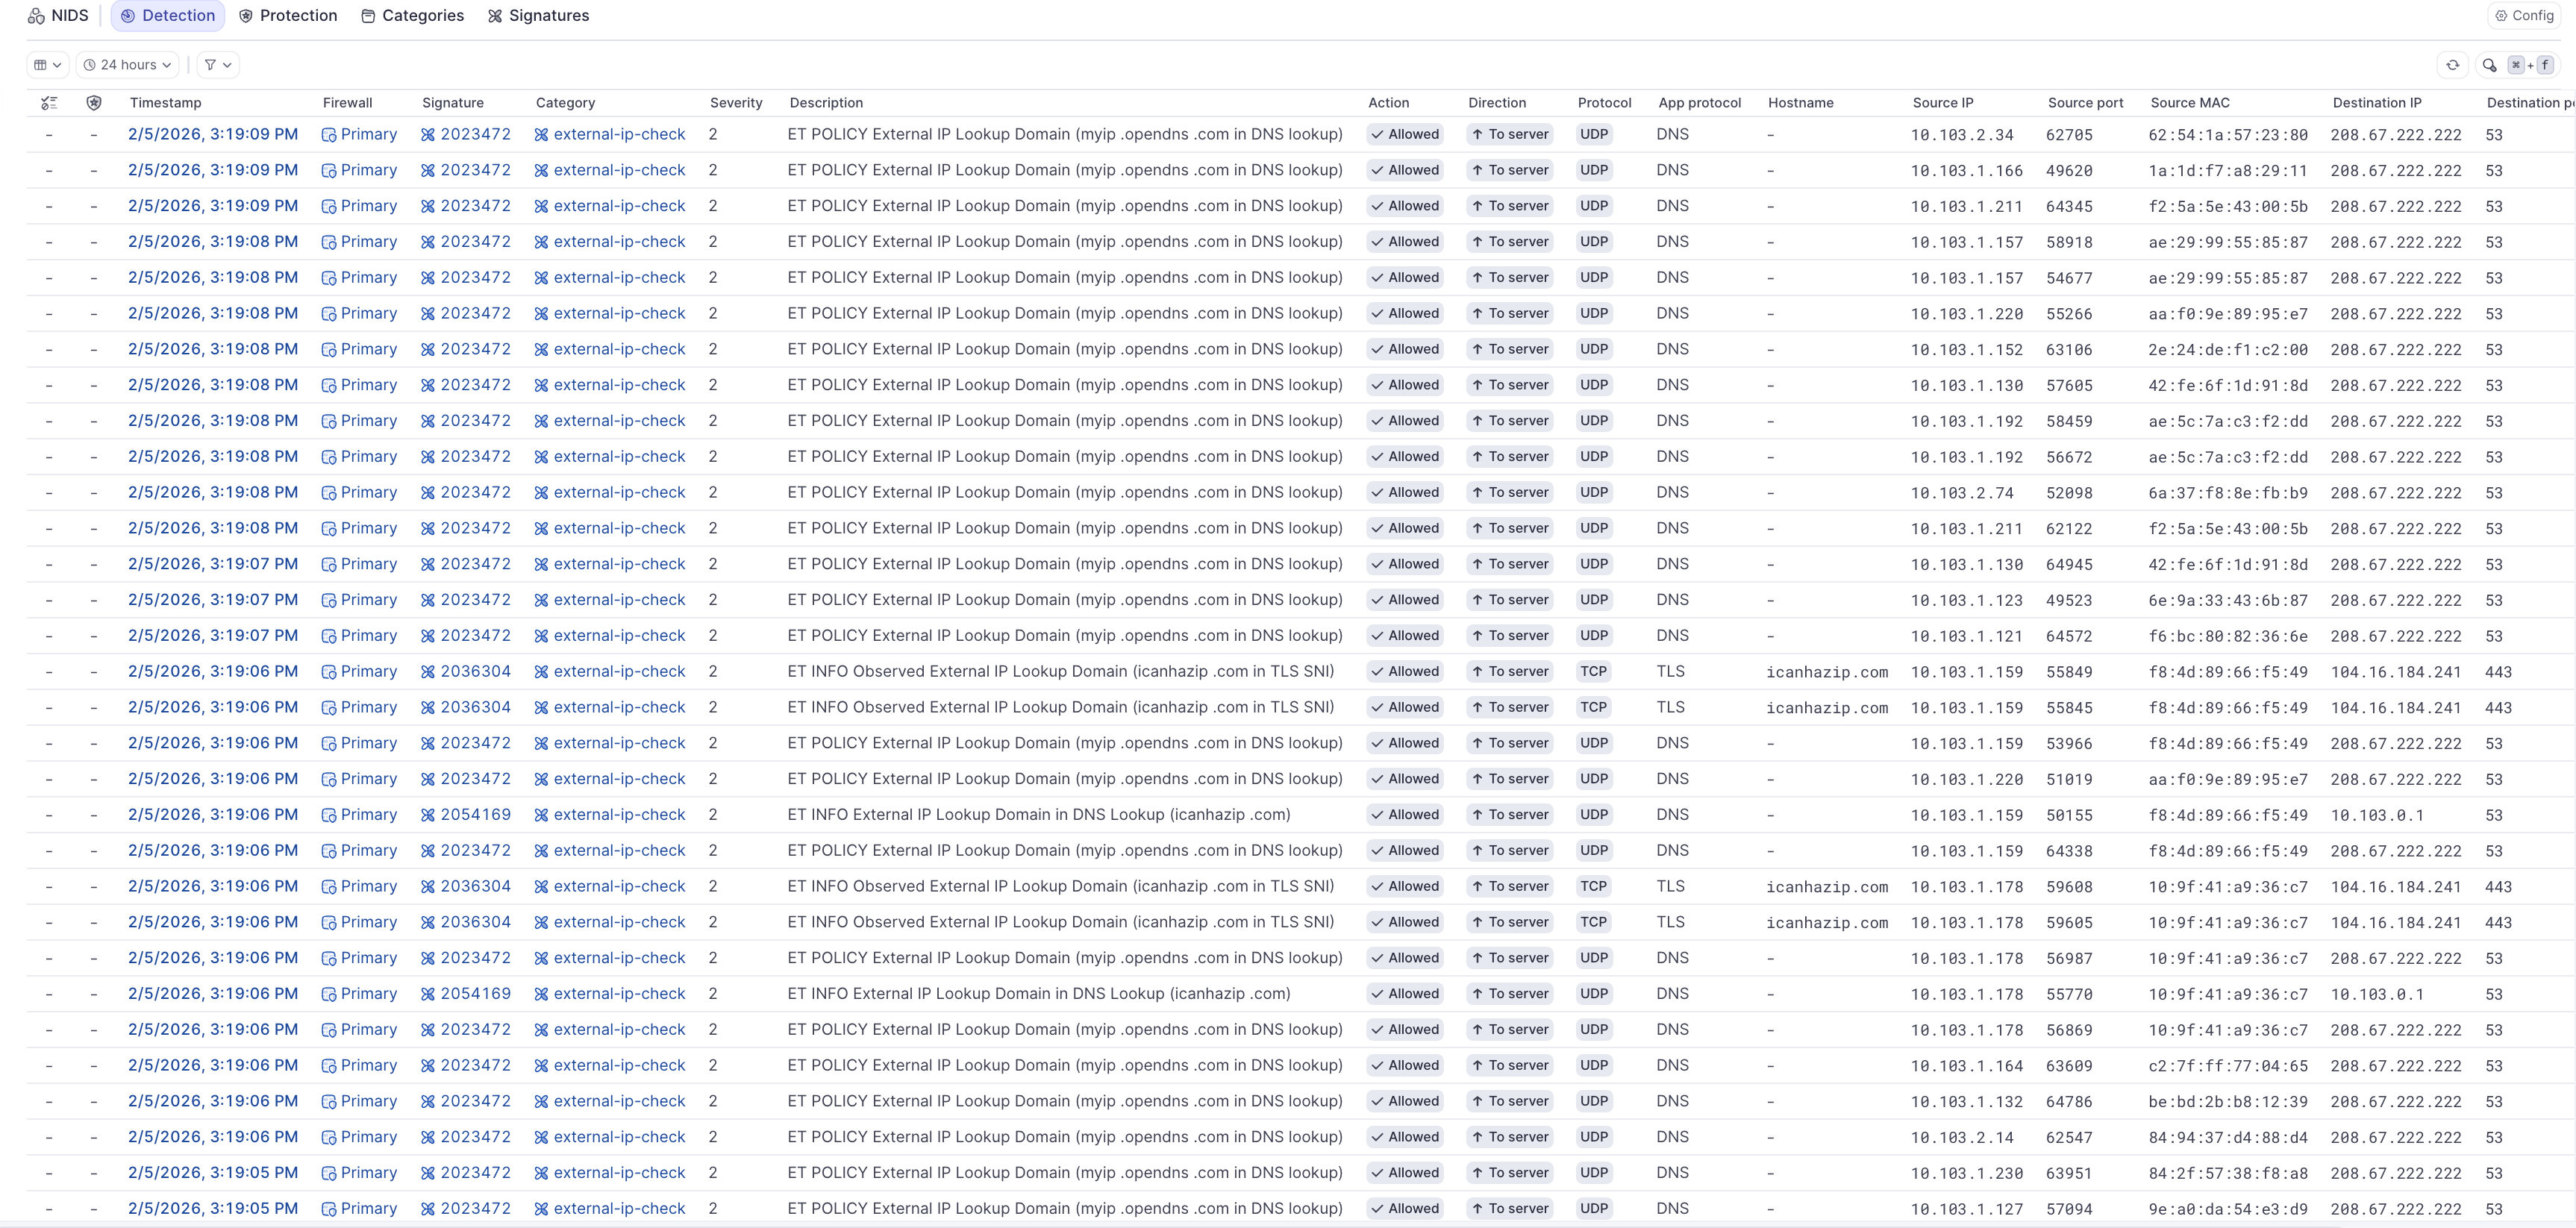The height and width of the screenshot is (1228, 2576).
Task: Switch to the Protection tab
Action: [x=288, y=16]
